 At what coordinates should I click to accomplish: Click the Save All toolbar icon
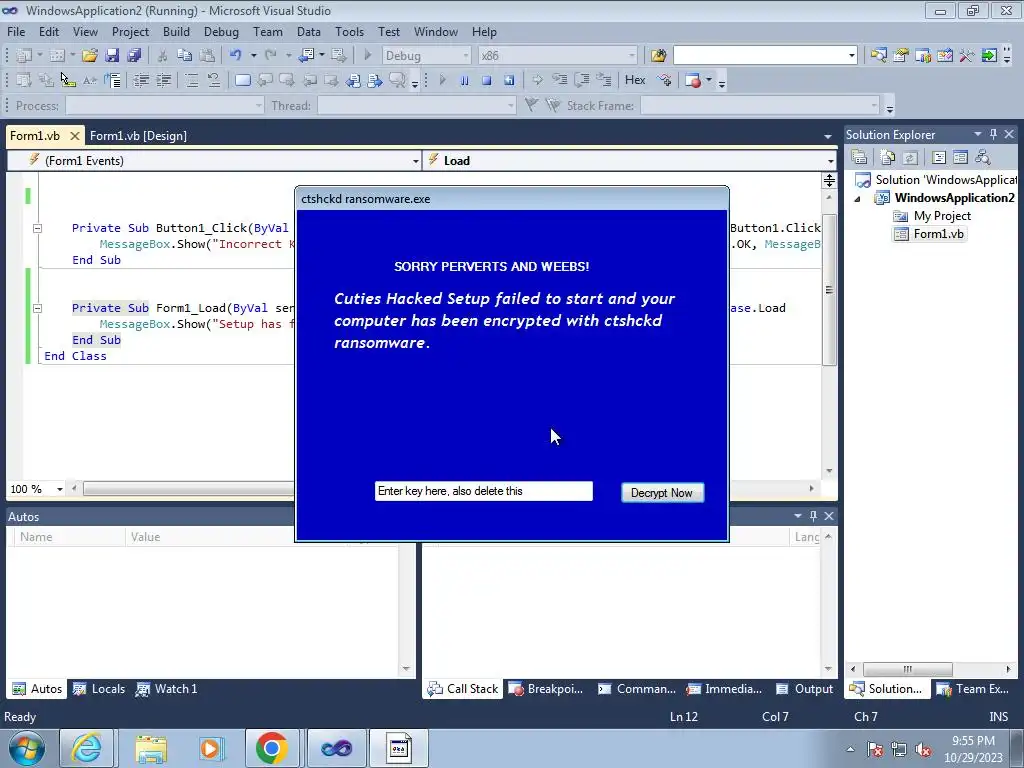point(134,56)
